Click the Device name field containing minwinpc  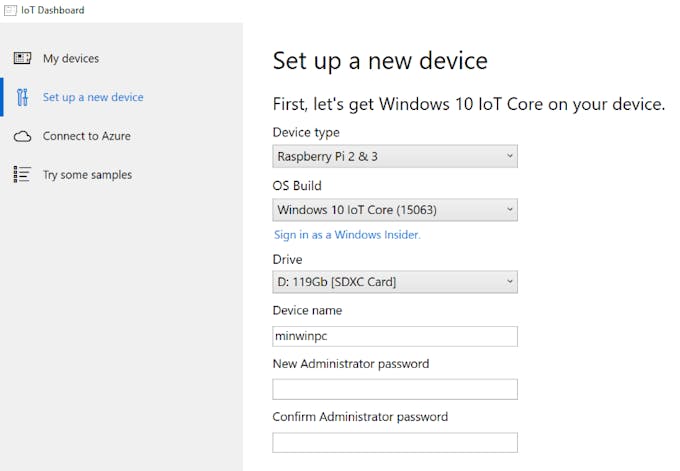[395, 336]
